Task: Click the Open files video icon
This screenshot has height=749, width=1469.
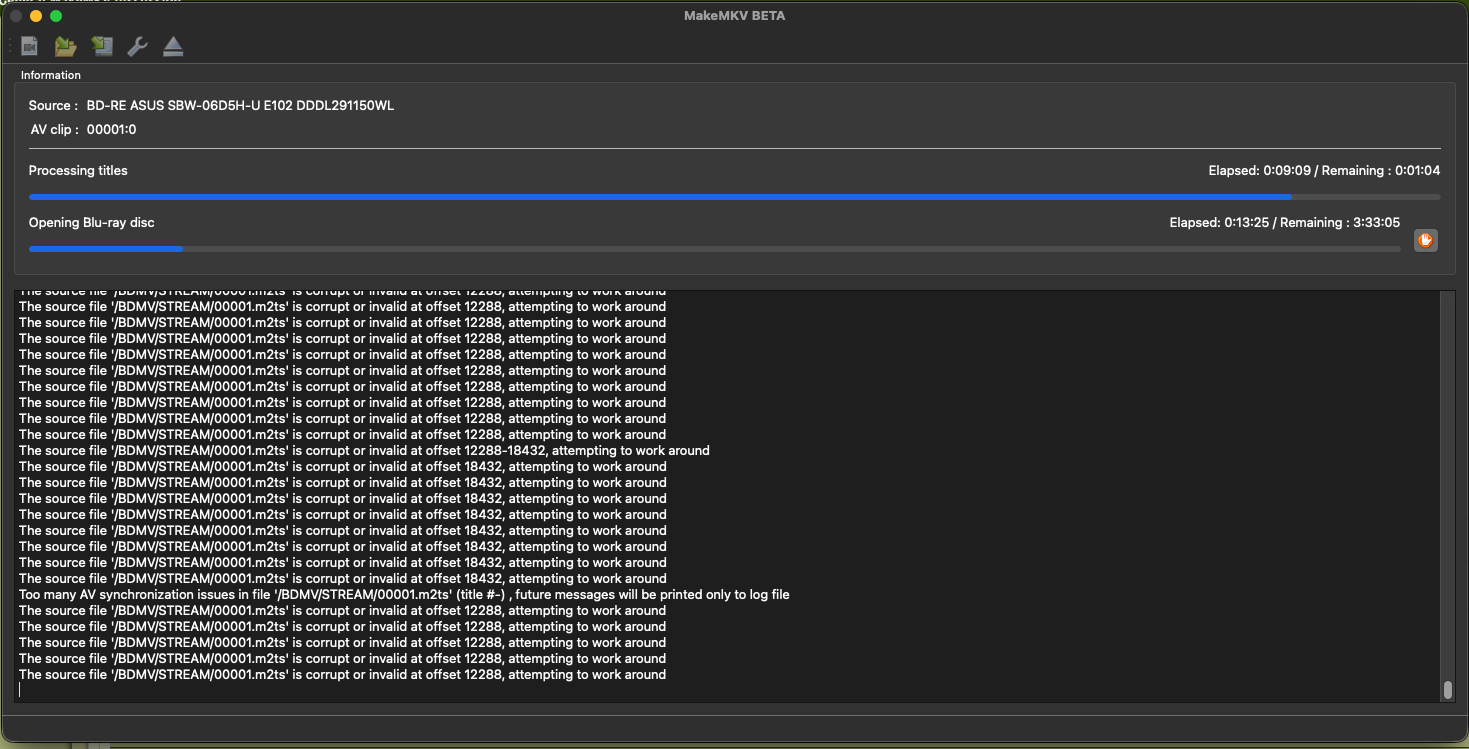Action: click(x=30, y=46)
